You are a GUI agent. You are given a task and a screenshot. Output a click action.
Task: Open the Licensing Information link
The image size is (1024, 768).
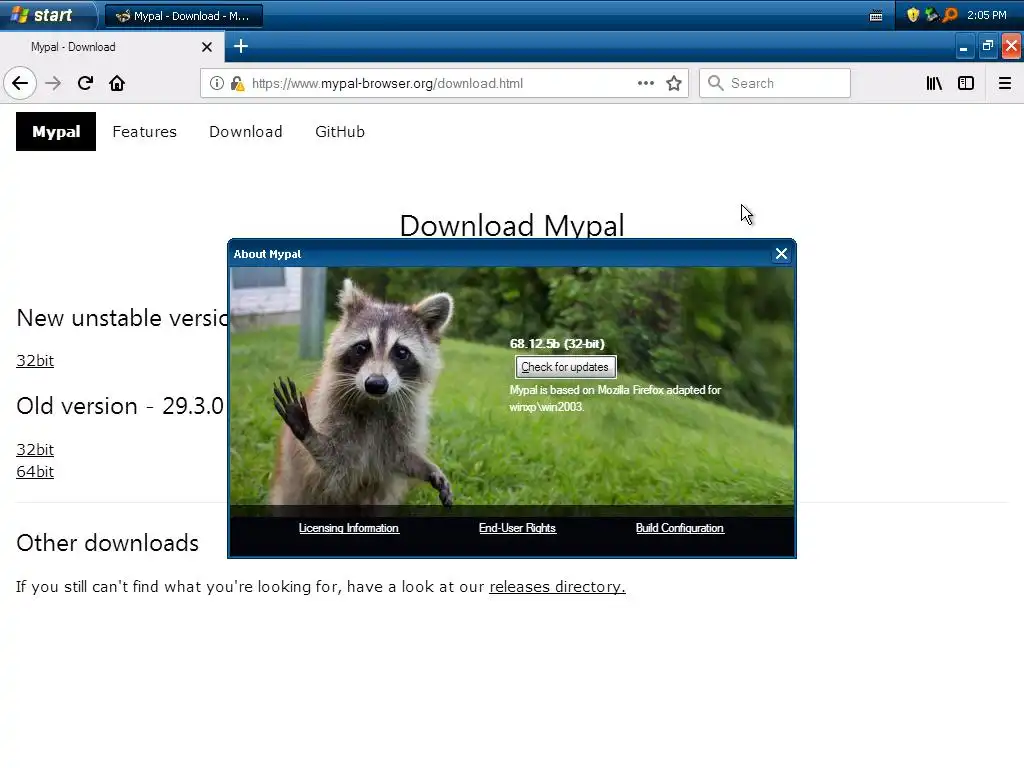349,528
